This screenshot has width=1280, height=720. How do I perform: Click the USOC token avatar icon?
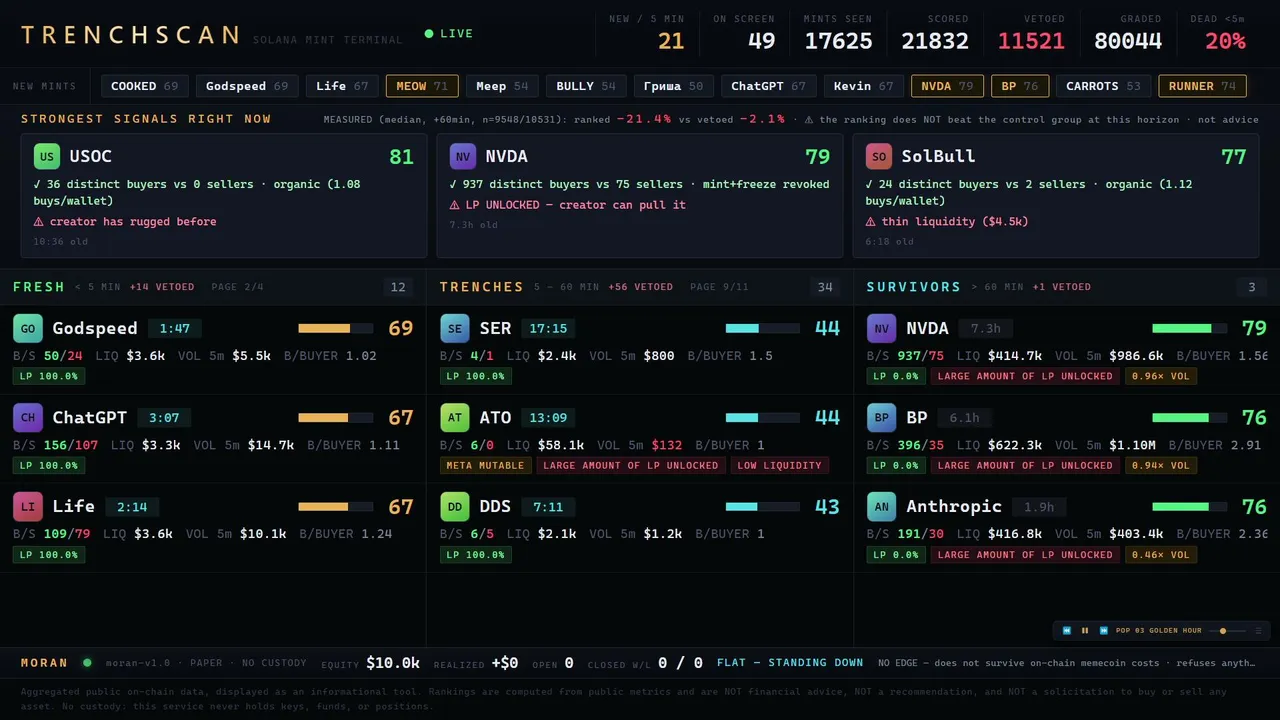47,157
